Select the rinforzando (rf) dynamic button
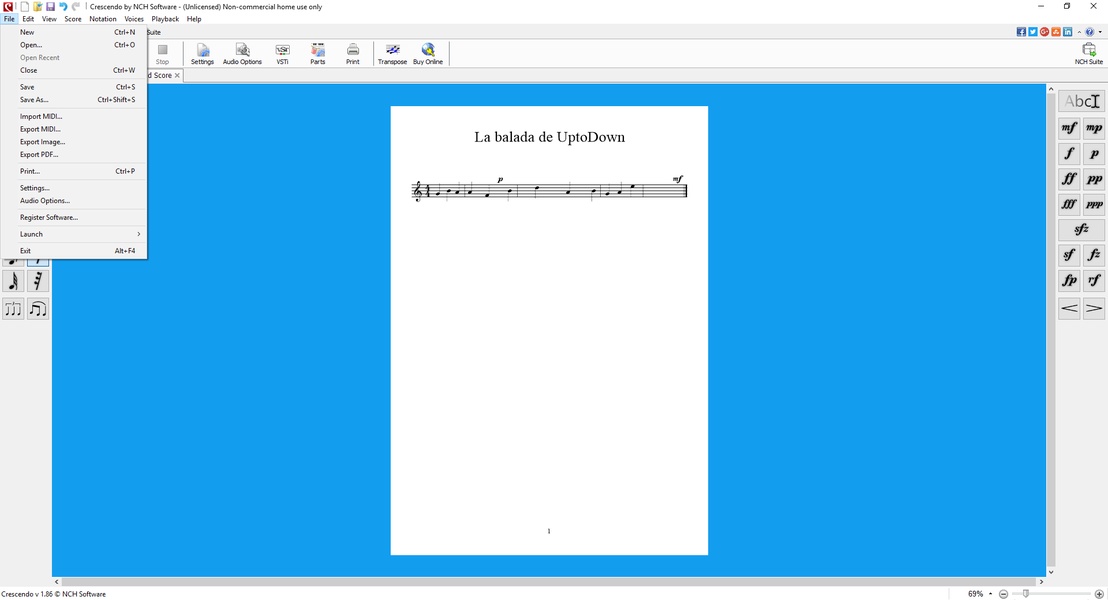Screen dimensions: 1108x600 pos(1094,281)
